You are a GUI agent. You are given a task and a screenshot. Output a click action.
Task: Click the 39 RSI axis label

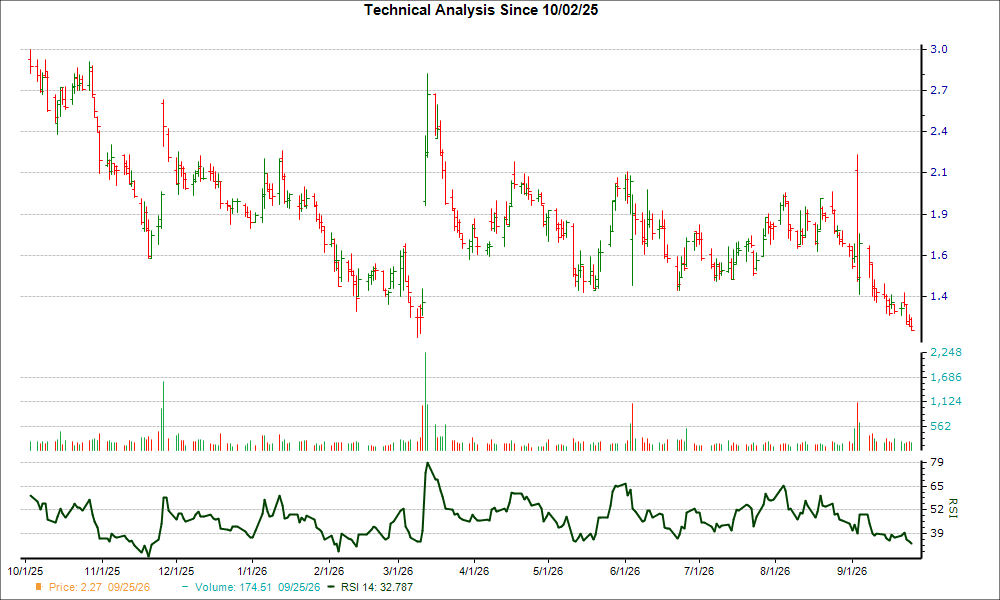[x=937, y=533]
